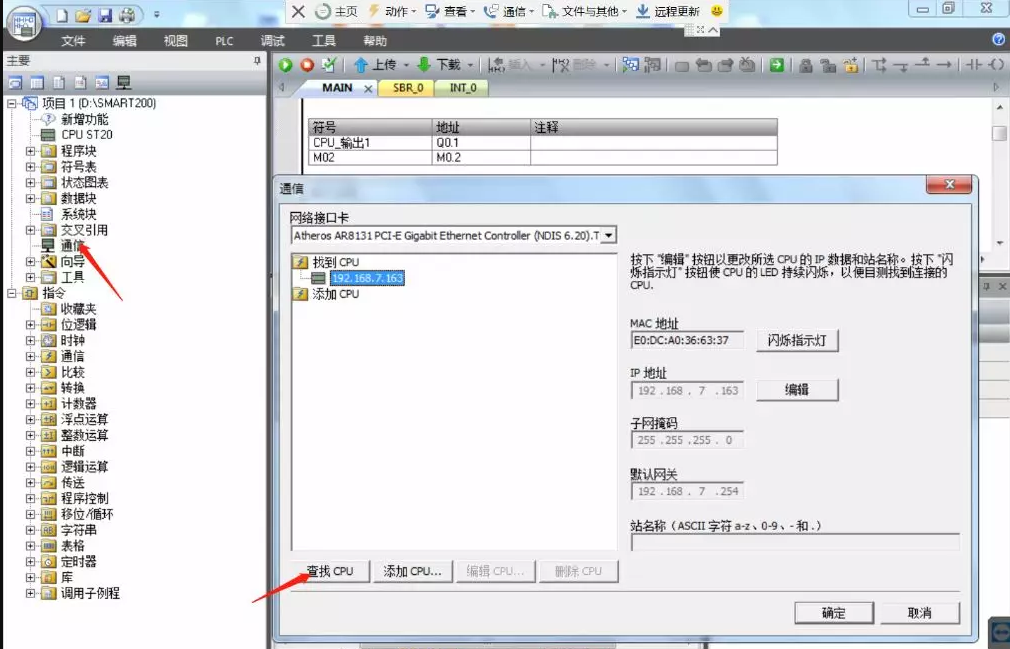
Task: Download to the PLC with the 下载 button
Action: pos(439,65)
